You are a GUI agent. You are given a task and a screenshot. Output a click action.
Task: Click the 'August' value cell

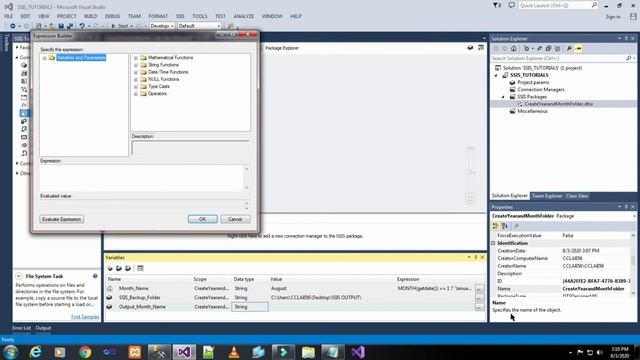tap(279, 289)
